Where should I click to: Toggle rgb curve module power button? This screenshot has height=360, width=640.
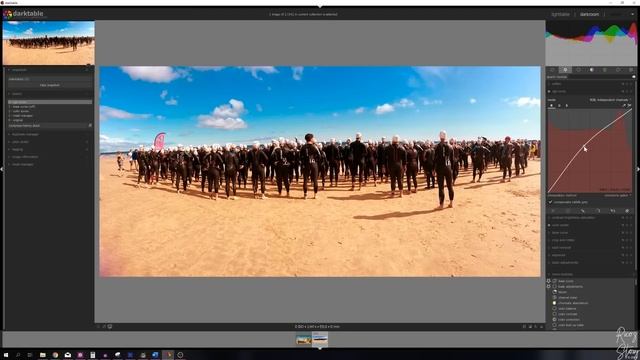coord(549,91)
